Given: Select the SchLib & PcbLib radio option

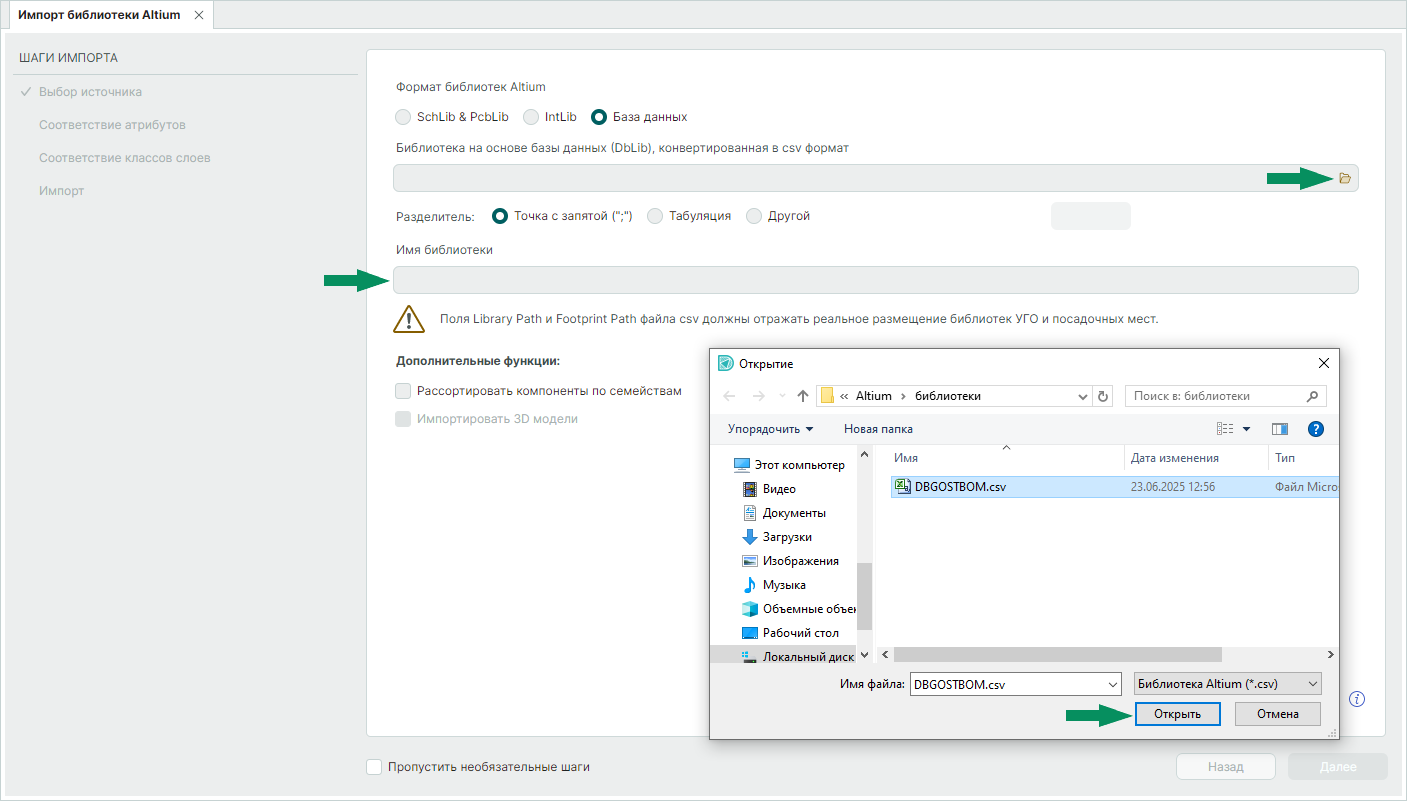Looking at the screenshot, I should (403, 117).
